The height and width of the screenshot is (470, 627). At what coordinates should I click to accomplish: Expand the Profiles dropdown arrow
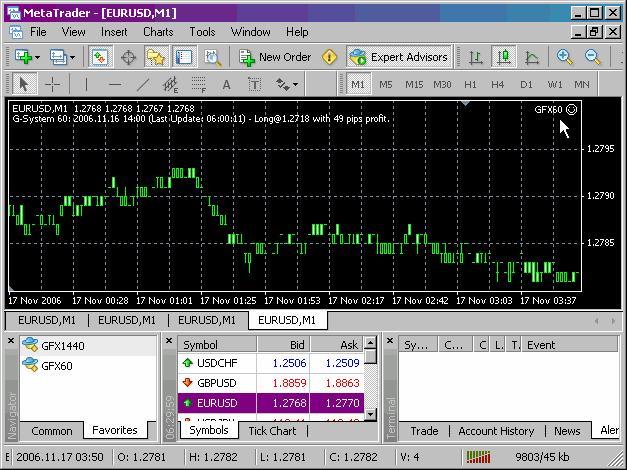point(72,58)
